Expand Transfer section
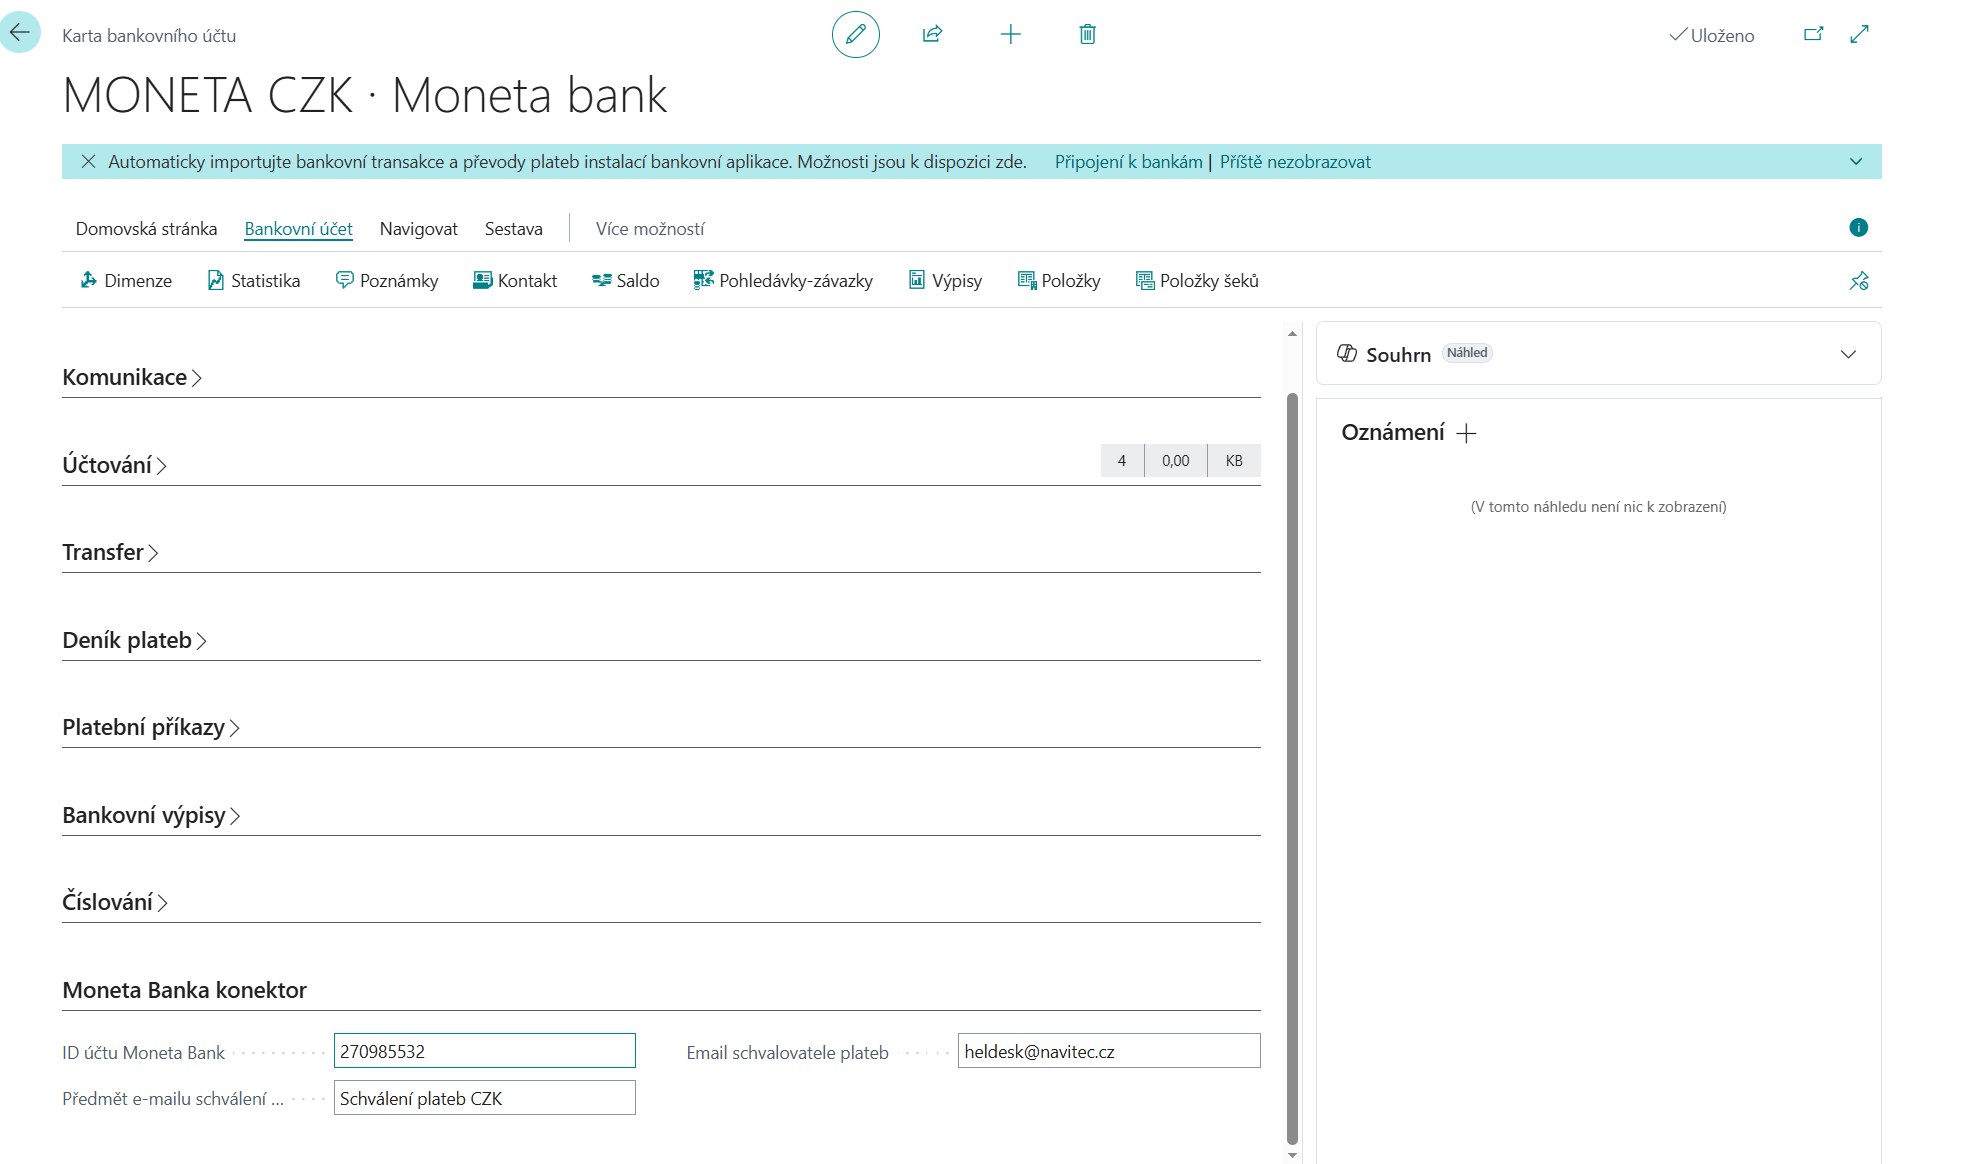Image resolution: width=1964 pixels, height=1164 pixels. click(110, 552)
